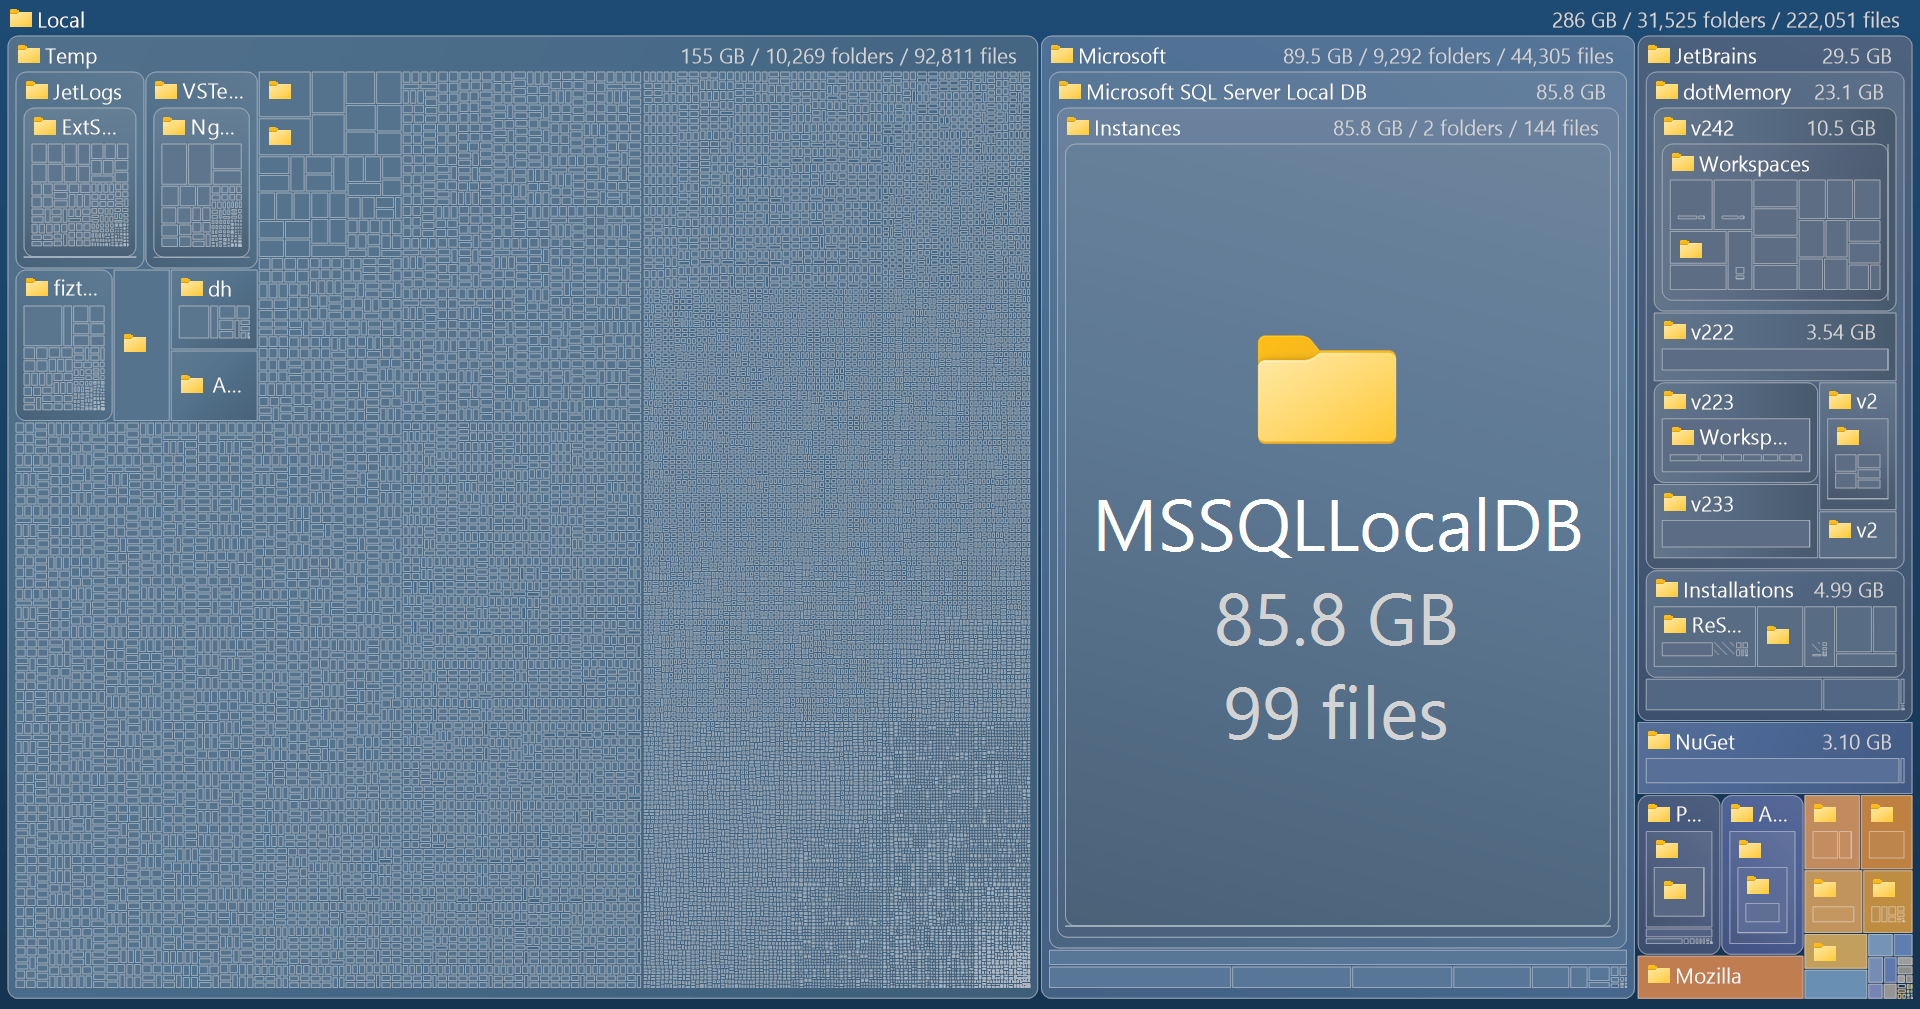
Task: Open the Temp folder icon
Action: [x=28, y=55]
